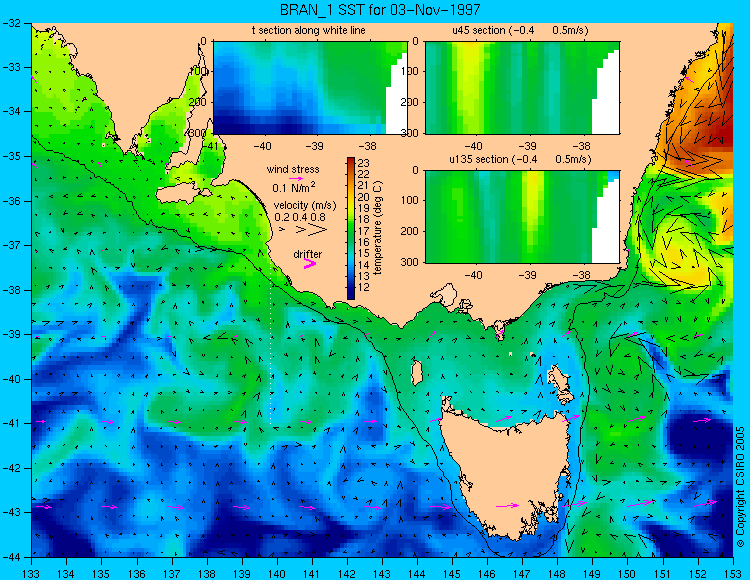Click the colorbar tick label 18
This screenshot has height=580, width=750.
pos(364,219)
